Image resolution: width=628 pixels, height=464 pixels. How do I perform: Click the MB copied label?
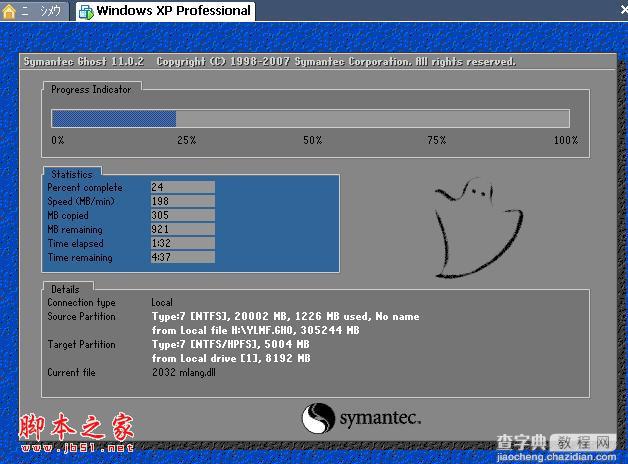tap(68, 215)
